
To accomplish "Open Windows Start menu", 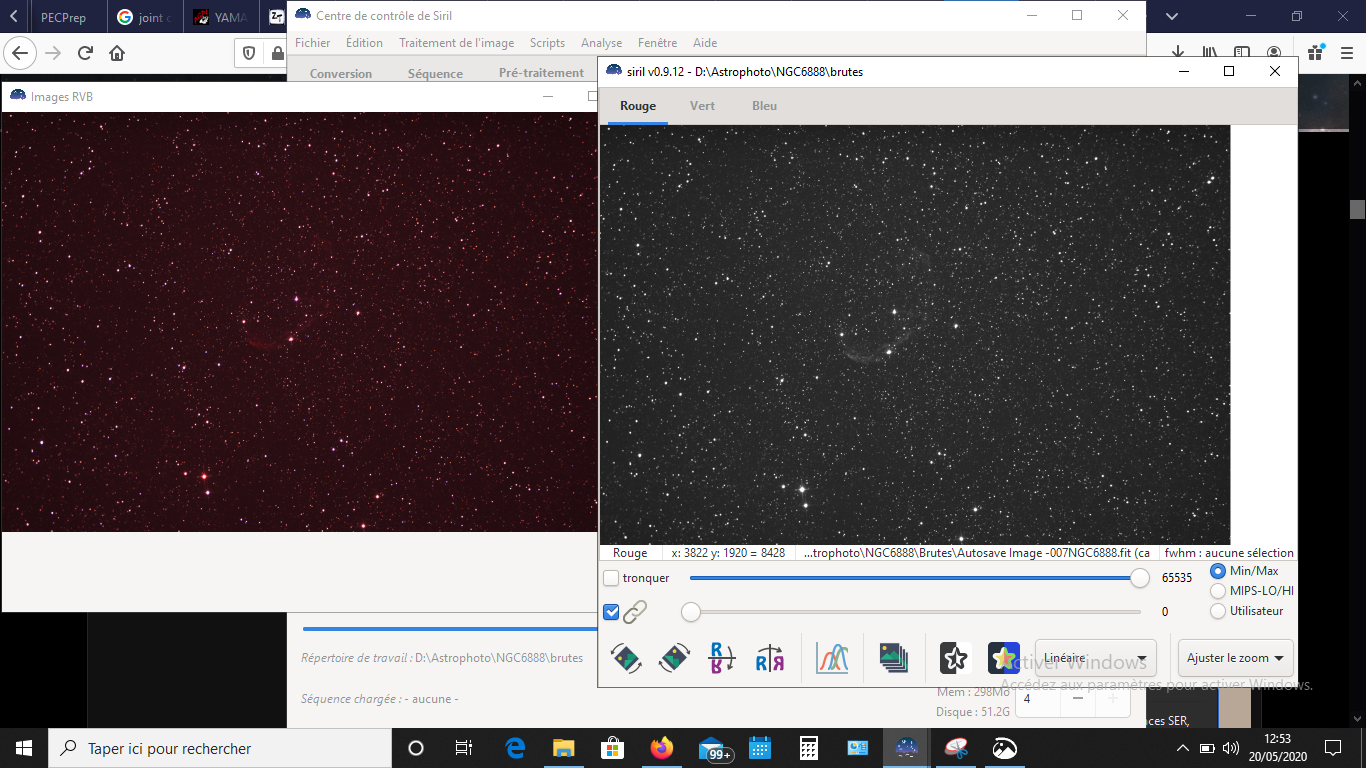I will [x=24, y=748].
